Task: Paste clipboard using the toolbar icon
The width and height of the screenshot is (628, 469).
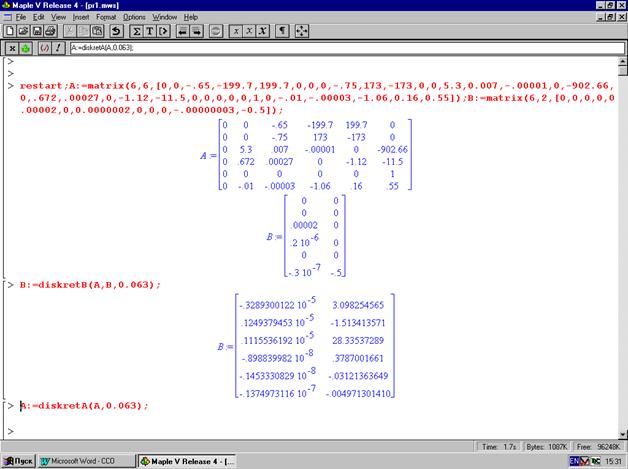Action: [97, 31]
